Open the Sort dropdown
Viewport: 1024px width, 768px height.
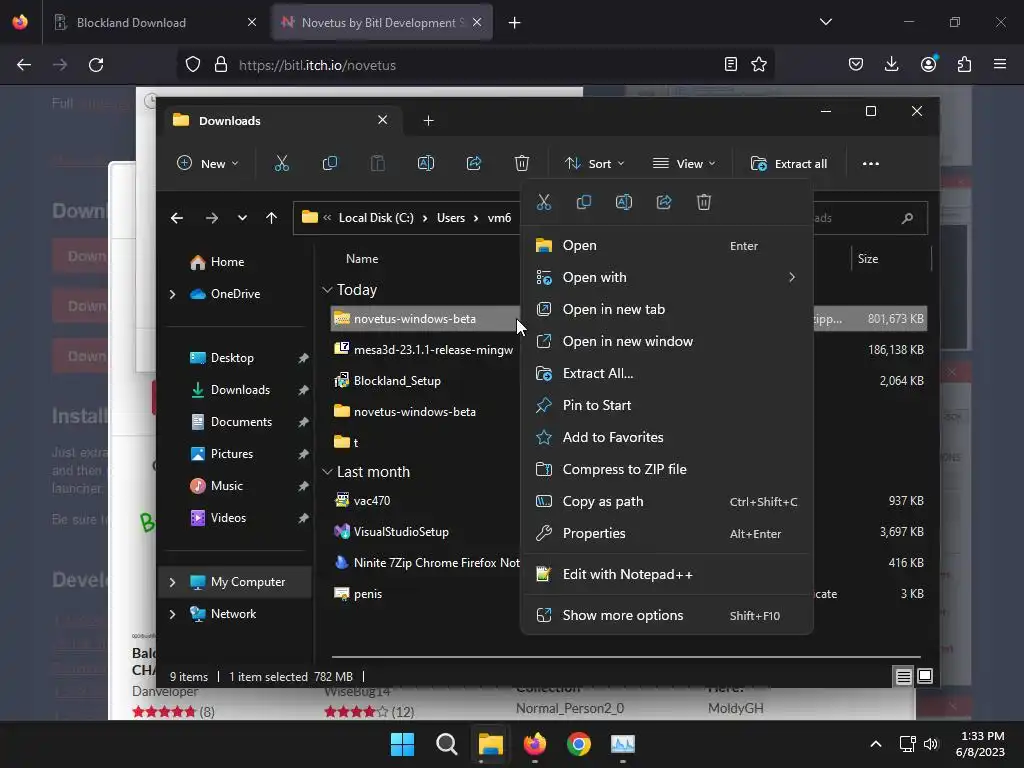click(x=595, y=163)
